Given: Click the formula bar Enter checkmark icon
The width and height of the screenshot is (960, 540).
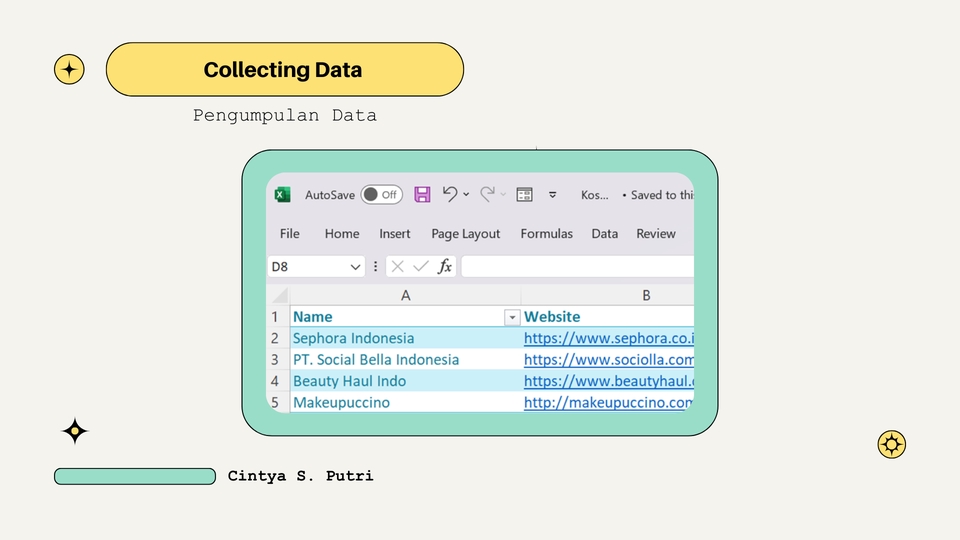Looking at the screenshot, I should (421, 266).
